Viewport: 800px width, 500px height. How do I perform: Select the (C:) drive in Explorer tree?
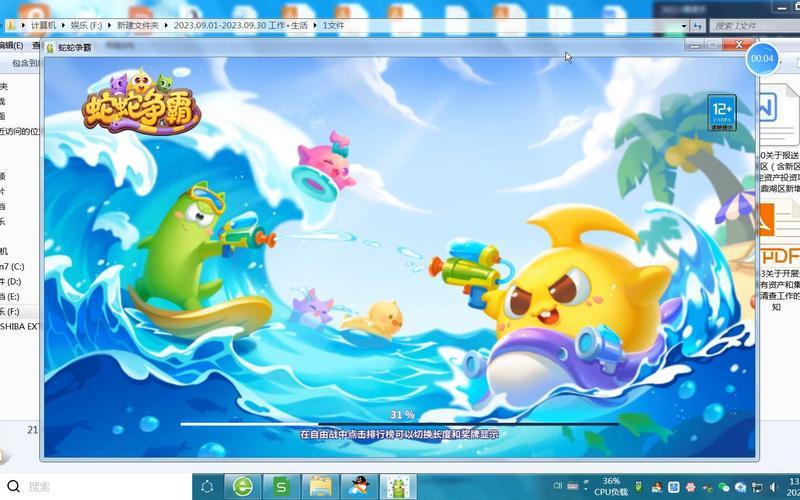click(12, 266)
